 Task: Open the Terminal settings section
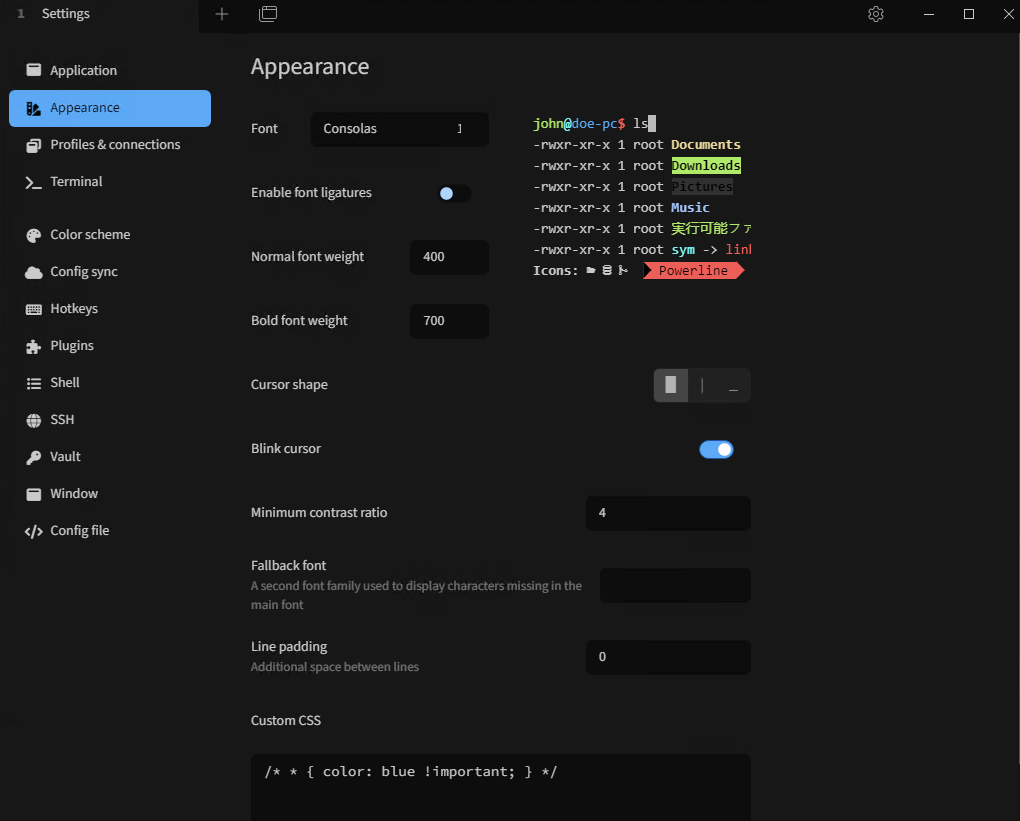(110, 182)
